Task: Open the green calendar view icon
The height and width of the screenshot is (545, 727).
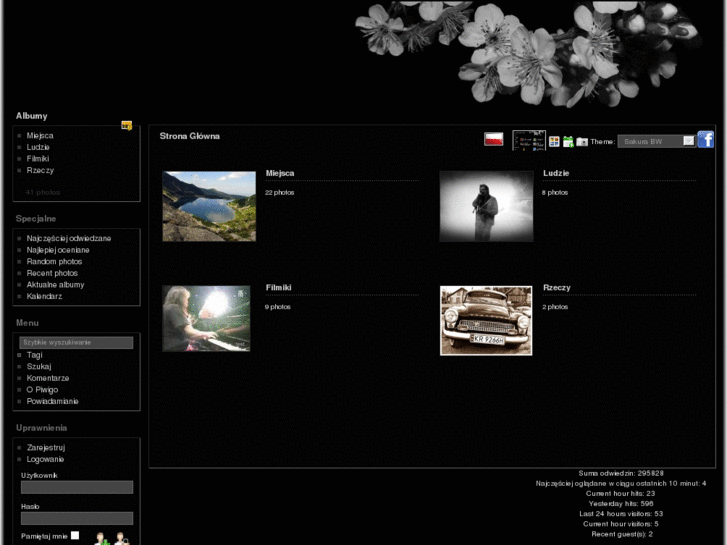Action: point(568,141)
